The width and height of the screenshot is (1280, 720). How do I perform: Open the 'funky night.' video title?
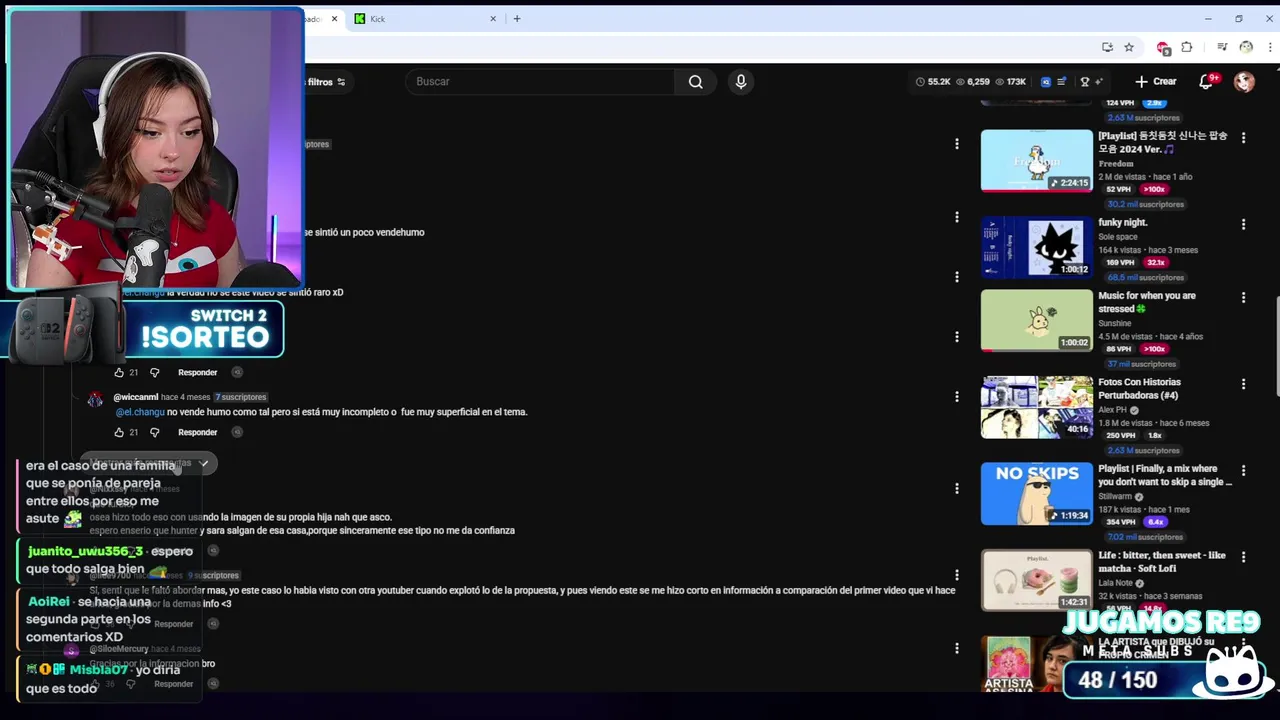(1123, 223)
